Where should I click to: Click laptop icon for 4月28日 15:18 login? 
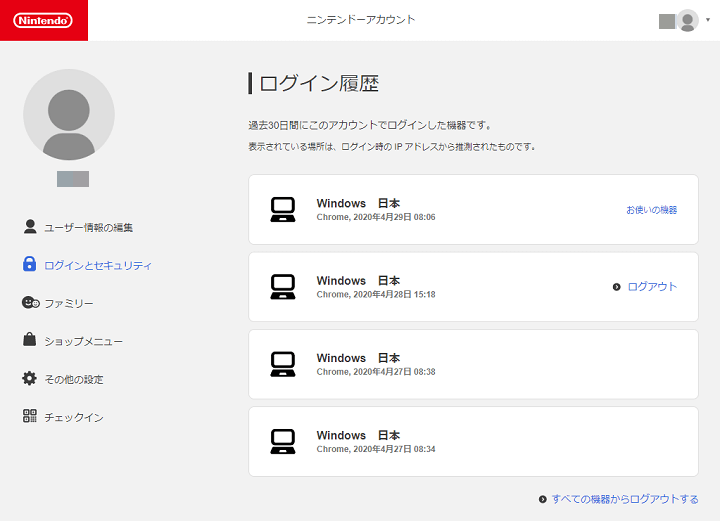click(x=283, y=287)
